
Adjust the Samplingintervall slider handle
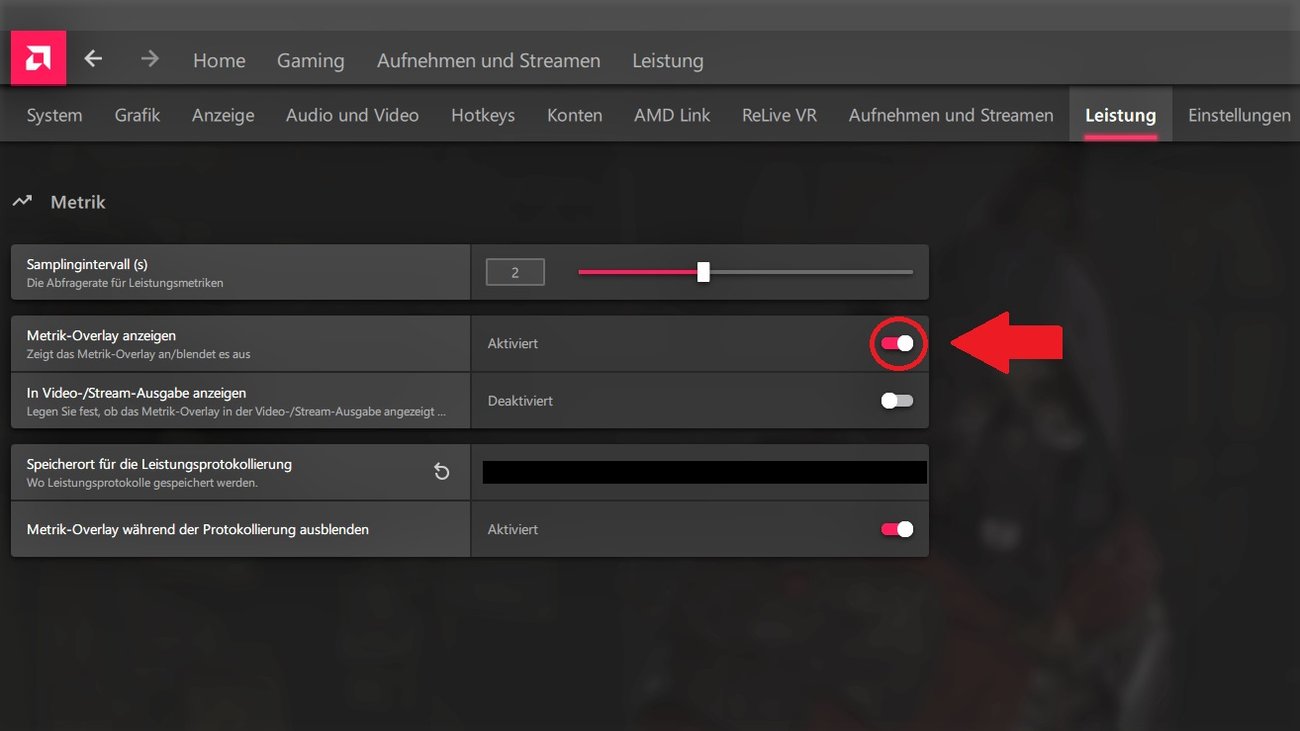pos(703,271)
